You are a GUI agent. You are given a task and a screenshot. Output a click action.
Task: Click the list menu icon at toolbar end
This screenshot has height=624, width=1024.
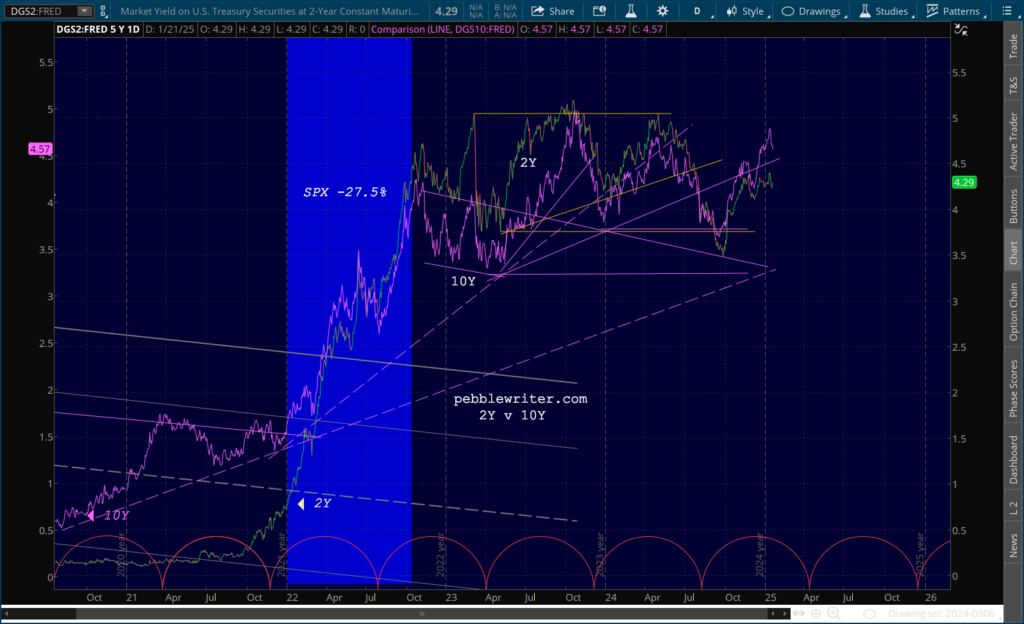click(1006, 11)
